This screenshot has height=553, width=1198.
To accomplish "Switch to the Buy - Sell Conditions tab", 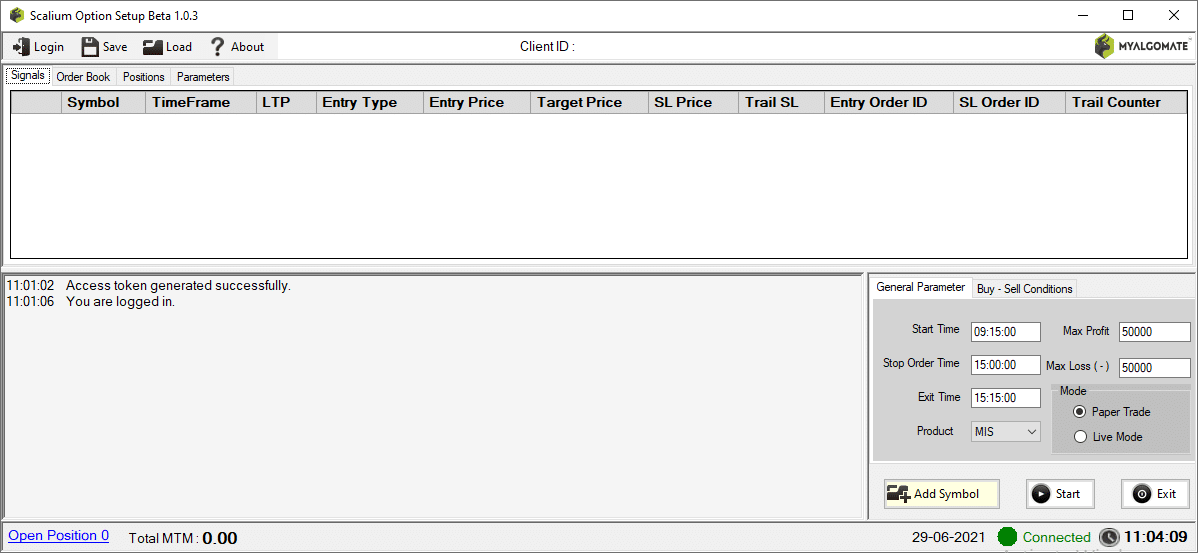I will [1025, 289].
